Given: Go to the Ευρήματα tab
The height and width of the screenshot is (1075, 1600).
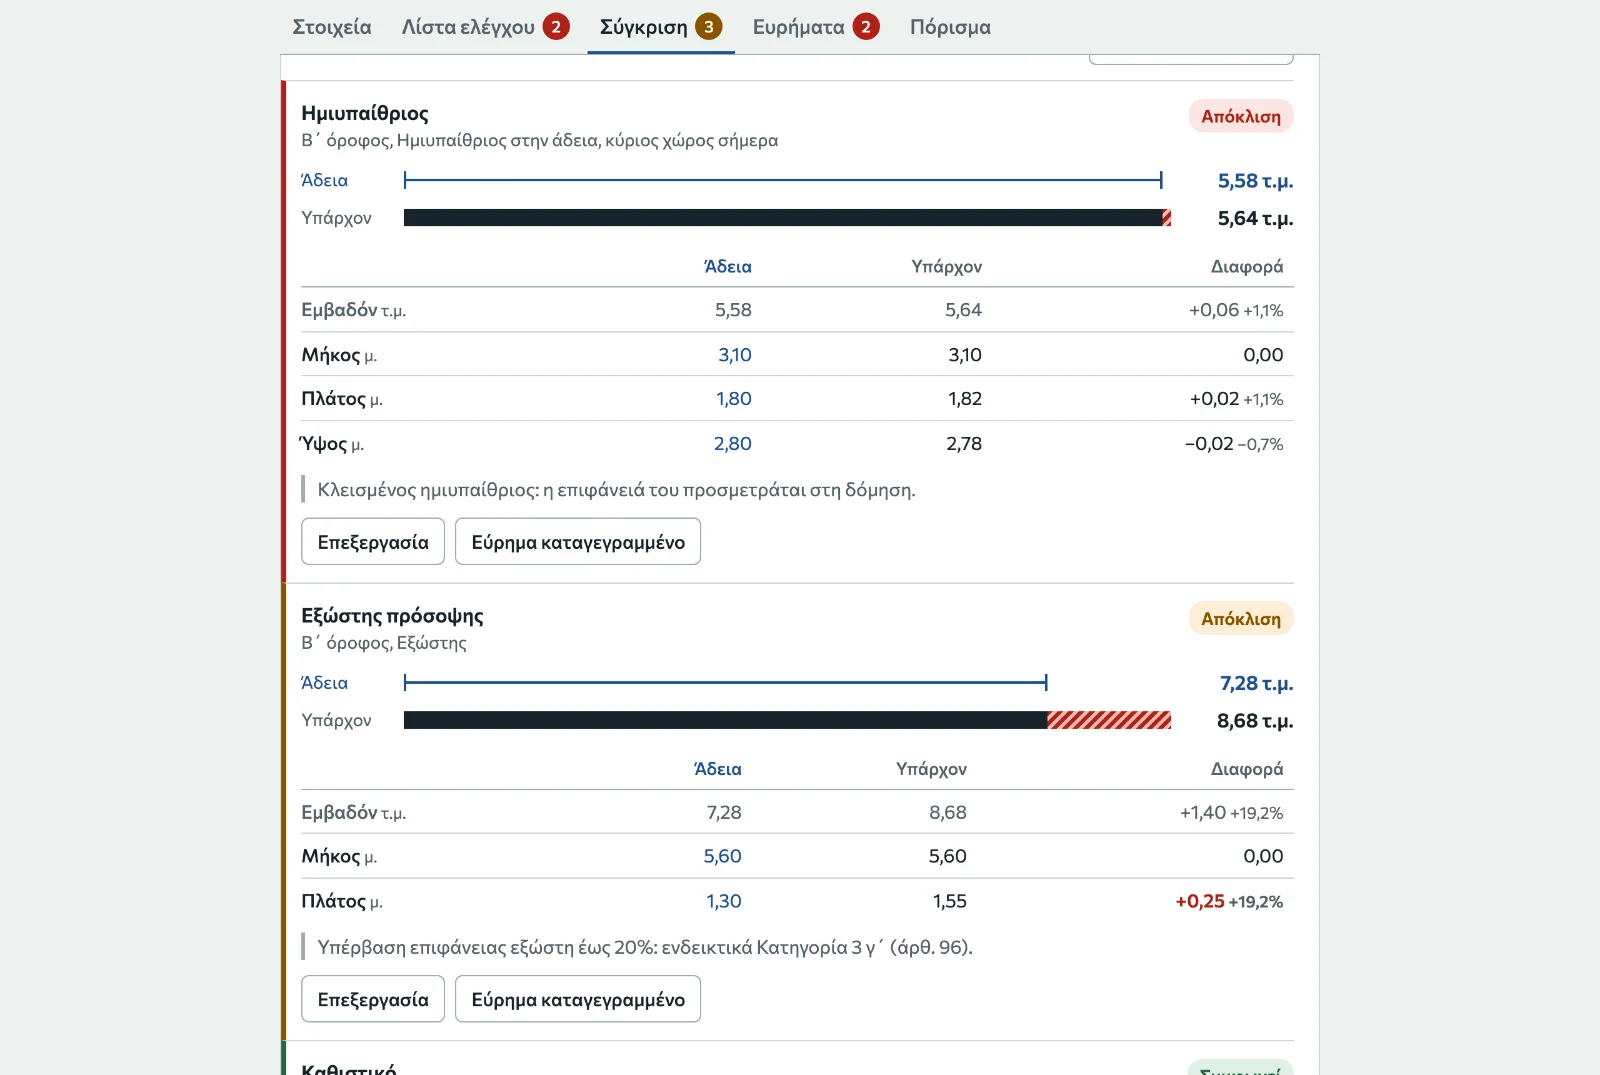Looking at the screenshot, I should point(816,27).
